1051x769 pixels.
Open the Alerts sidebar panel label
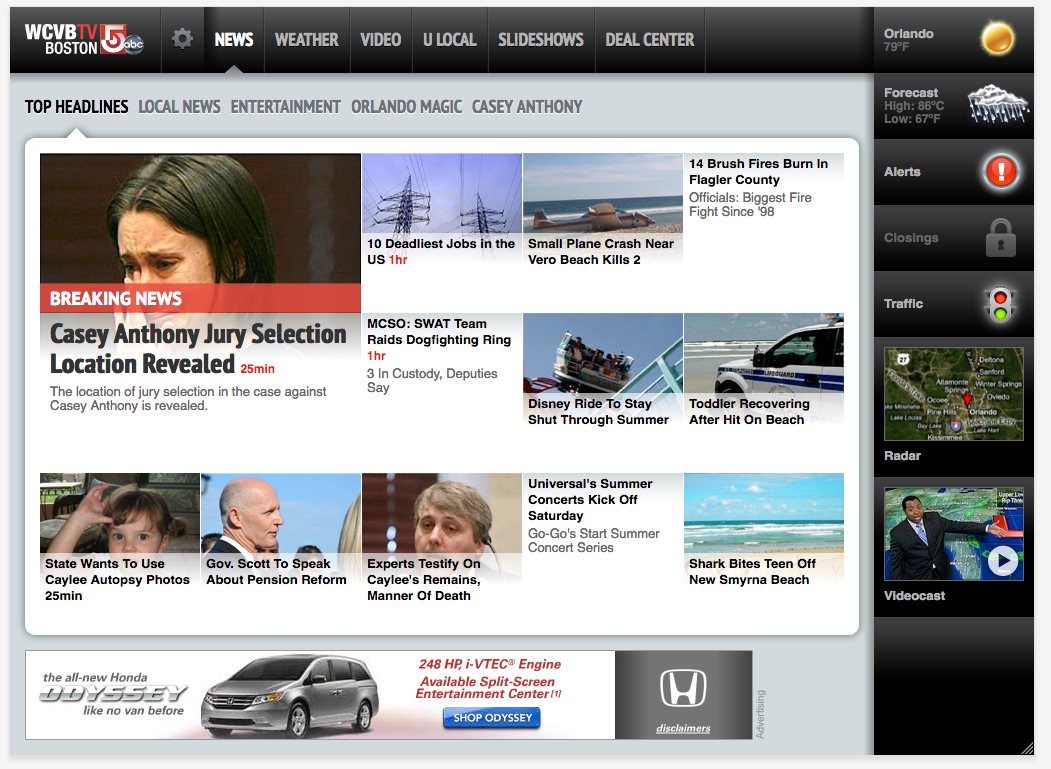coord(902,172)
